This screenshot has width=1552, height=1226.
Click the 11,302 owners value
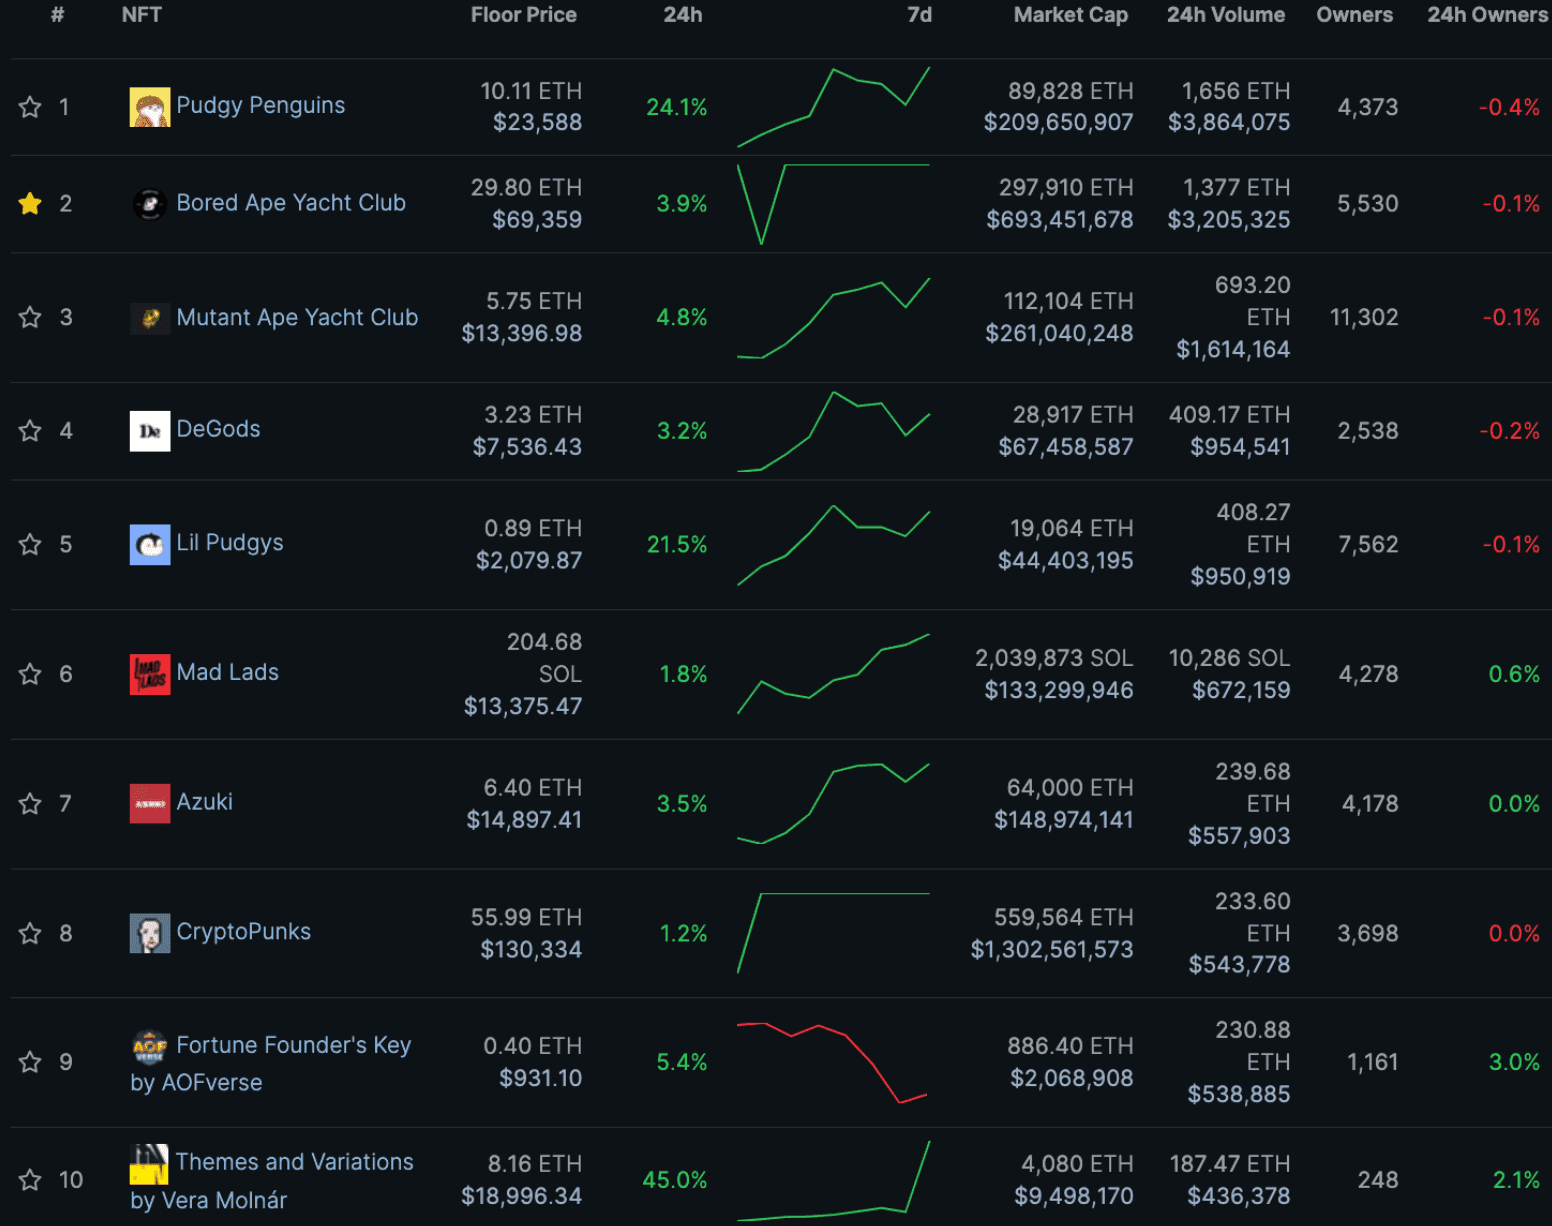[x=1363, y=317]
